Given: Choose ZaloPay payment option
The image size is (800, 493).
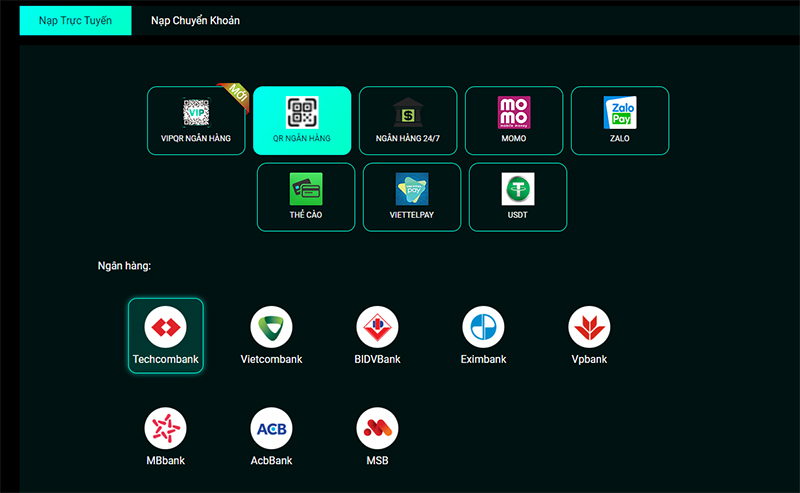Looking at the screenshot, I should (x=620, y=120).
